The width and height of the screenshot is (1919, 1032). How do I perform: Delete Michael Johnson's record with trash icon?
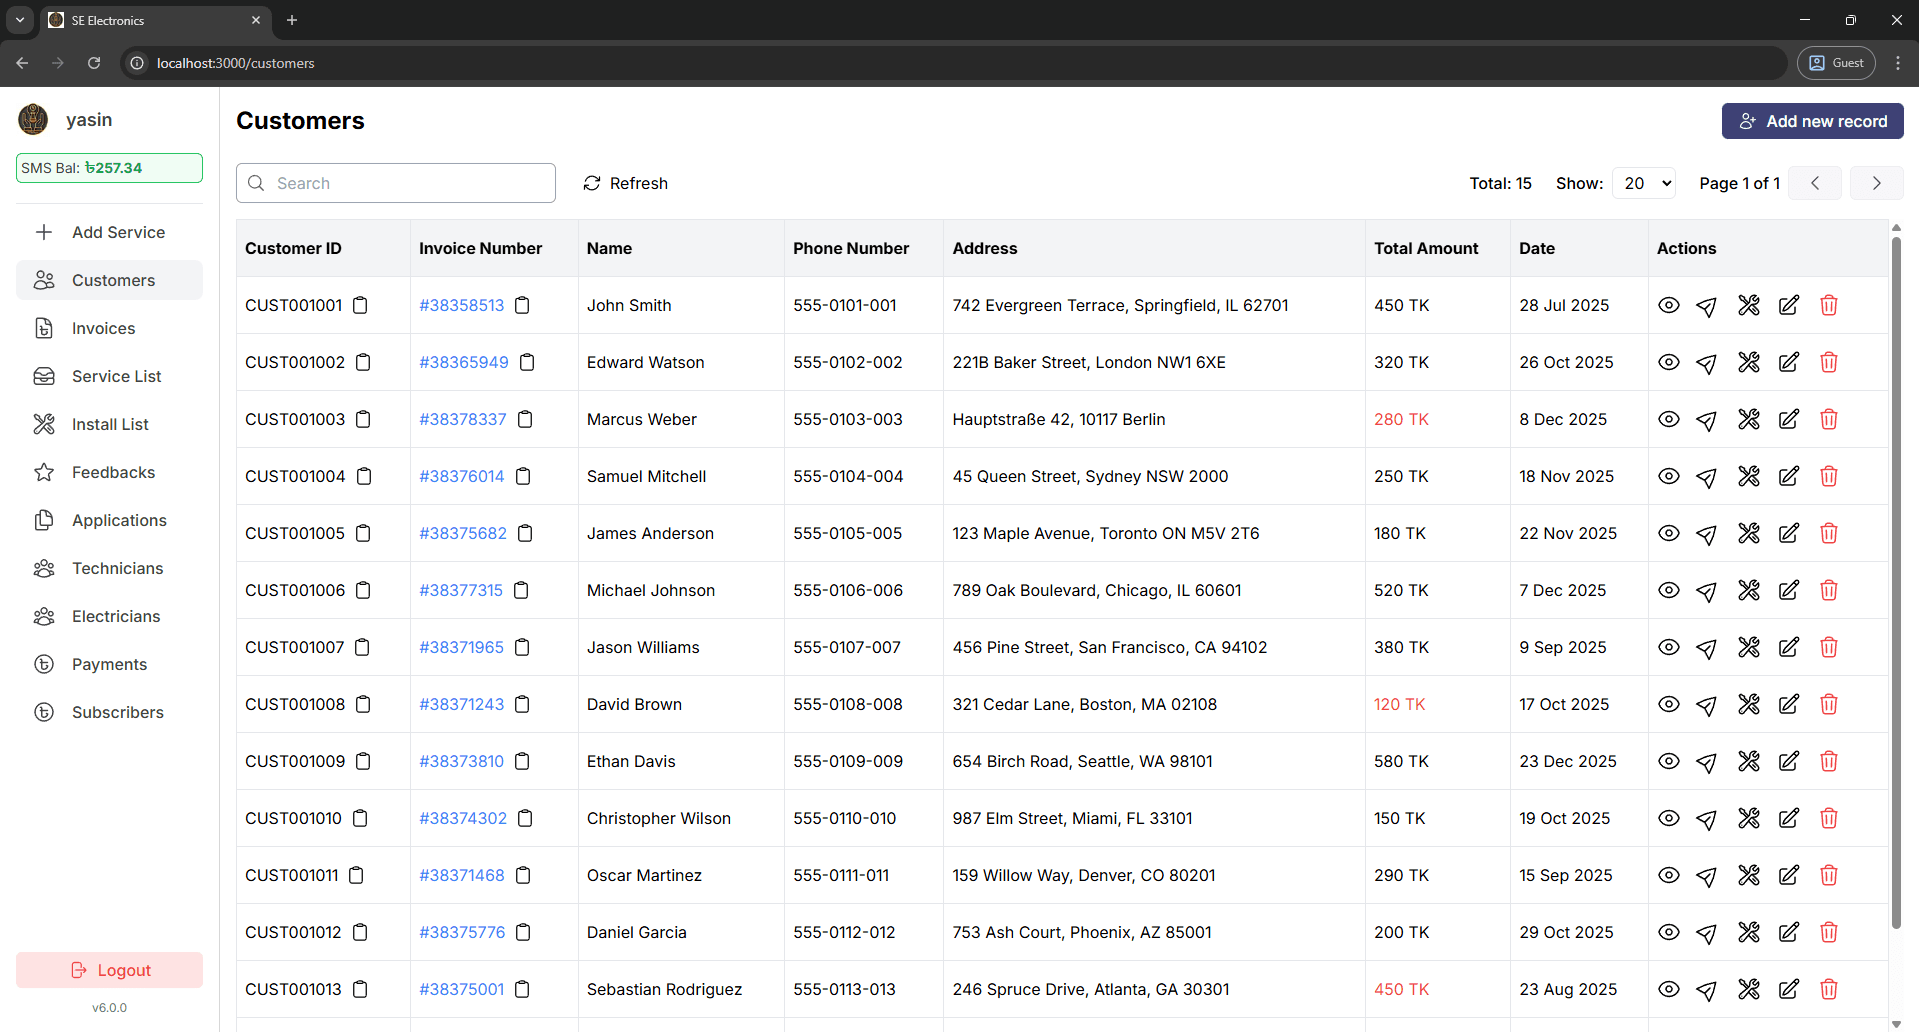click(1828, 590)
